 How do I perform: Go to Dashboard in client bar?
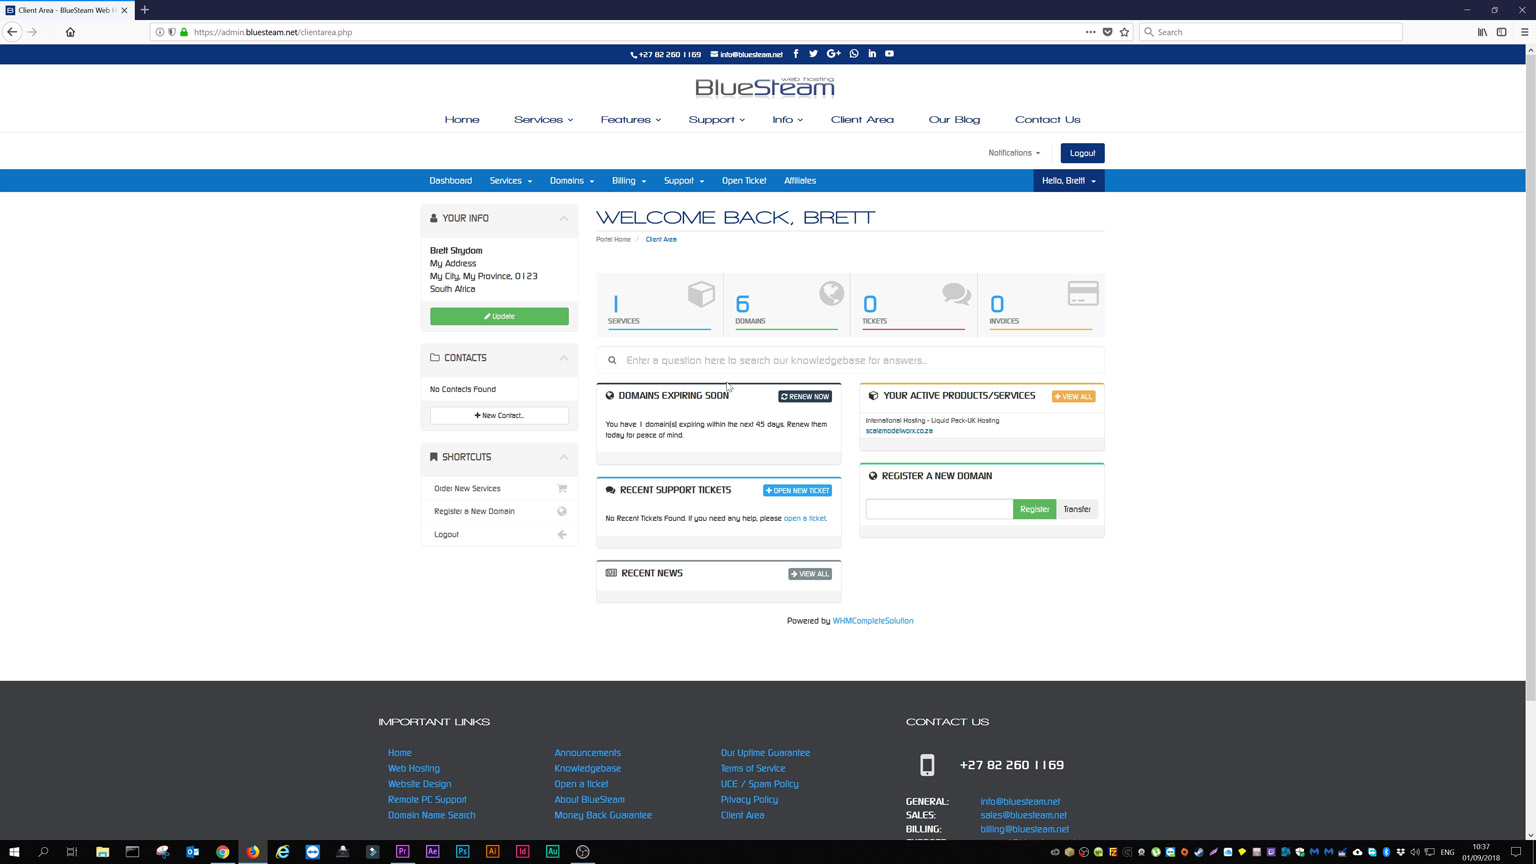450,181
